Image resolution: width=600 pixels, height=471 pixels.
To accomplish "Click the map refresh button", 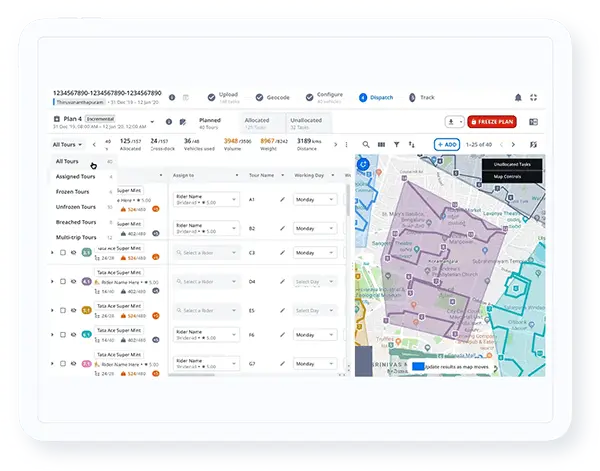I will tap(363, 165).
